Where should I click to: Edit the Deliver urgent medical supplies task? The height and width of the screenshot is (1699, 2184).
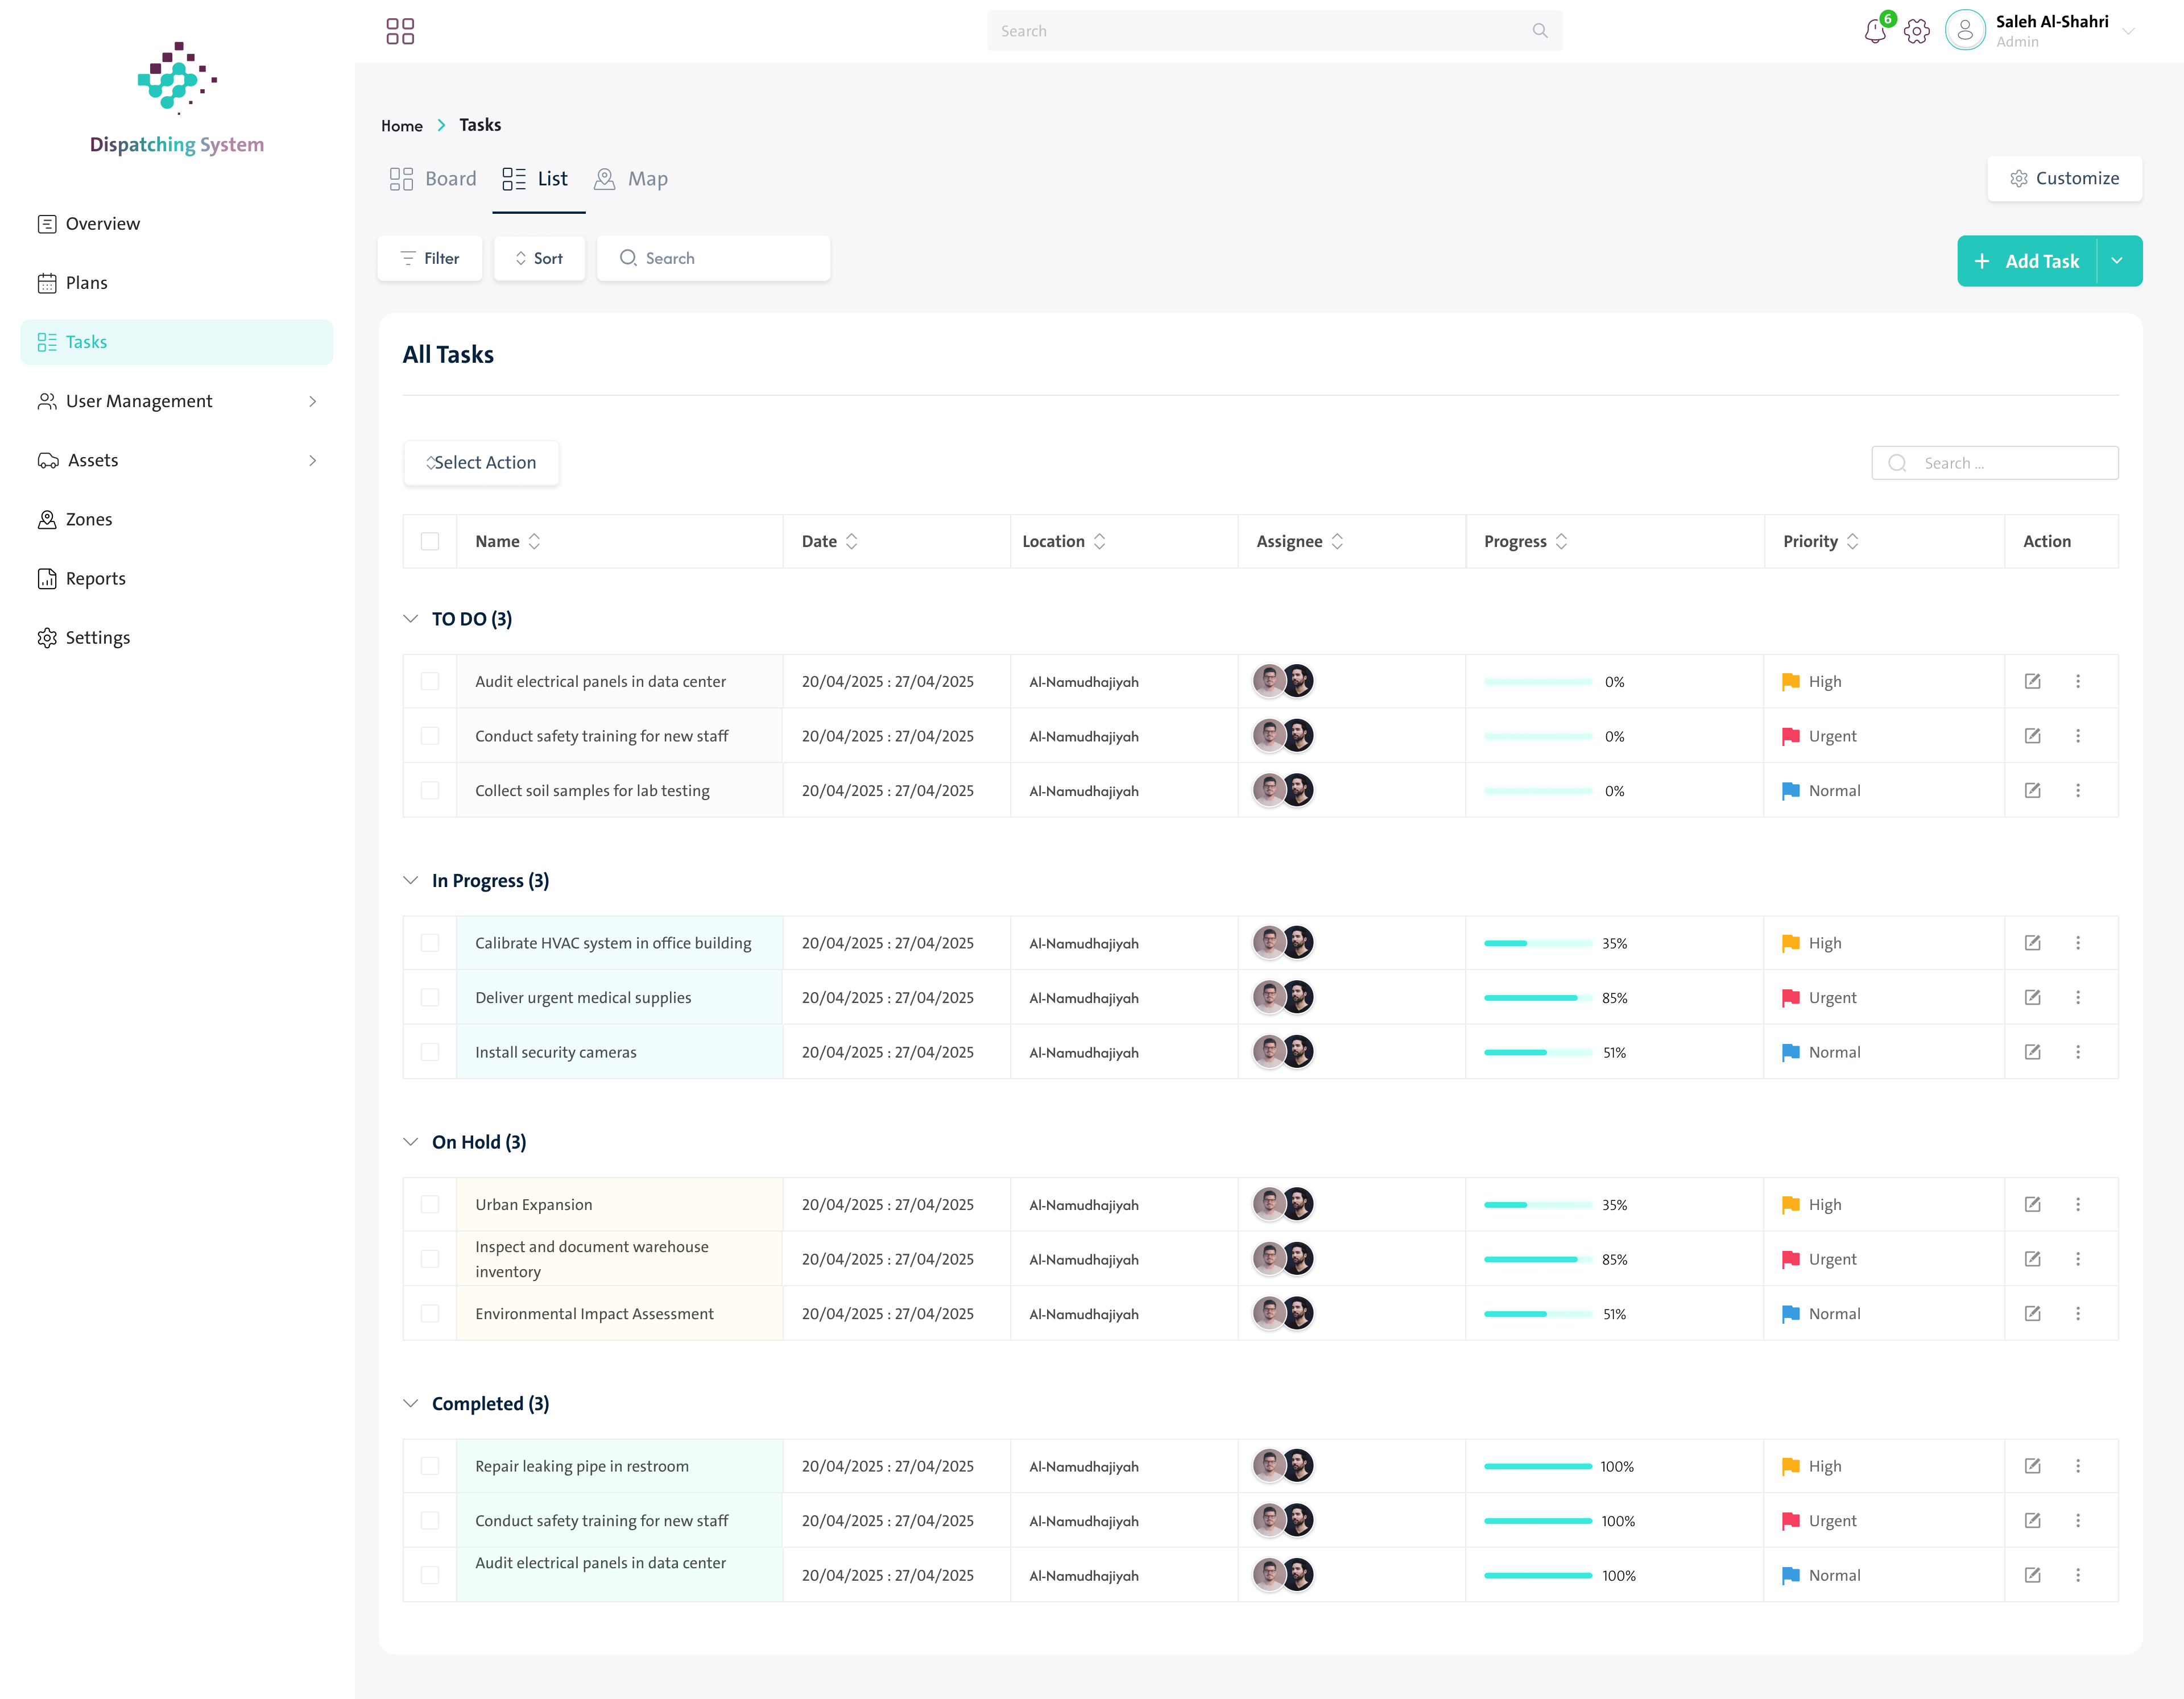pos(2033,997)
